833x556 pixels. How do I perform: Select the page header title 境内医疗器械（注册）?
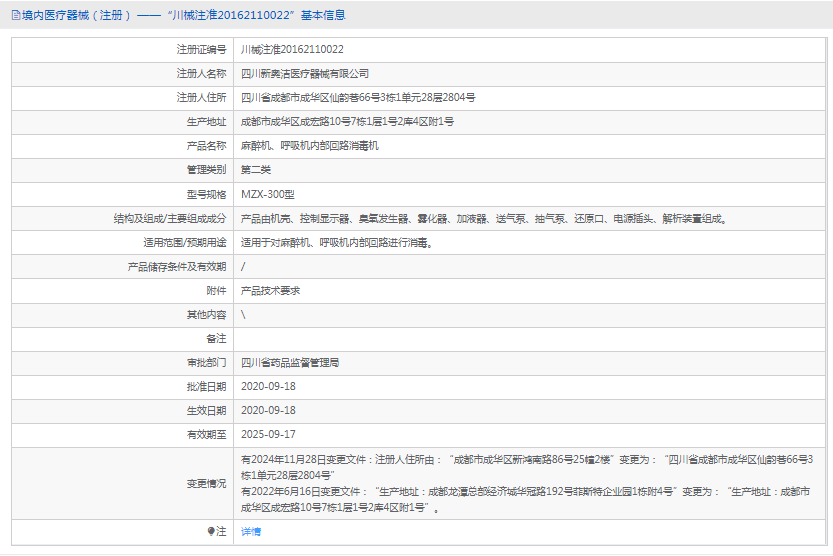(x=76, y=15)
